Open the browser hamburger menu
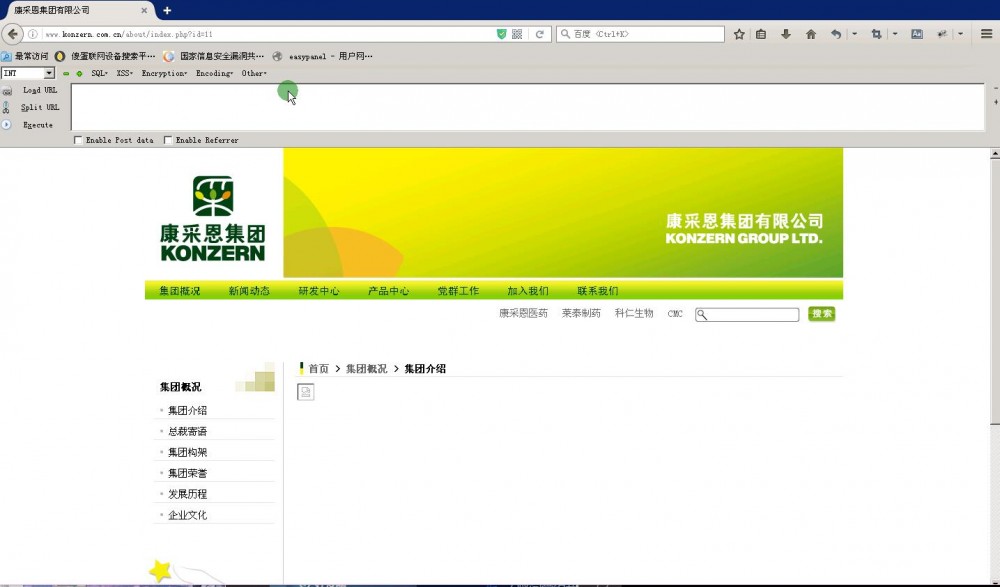Image resolution: width=1000 pixels, height=587 pixels. point(986,34)
